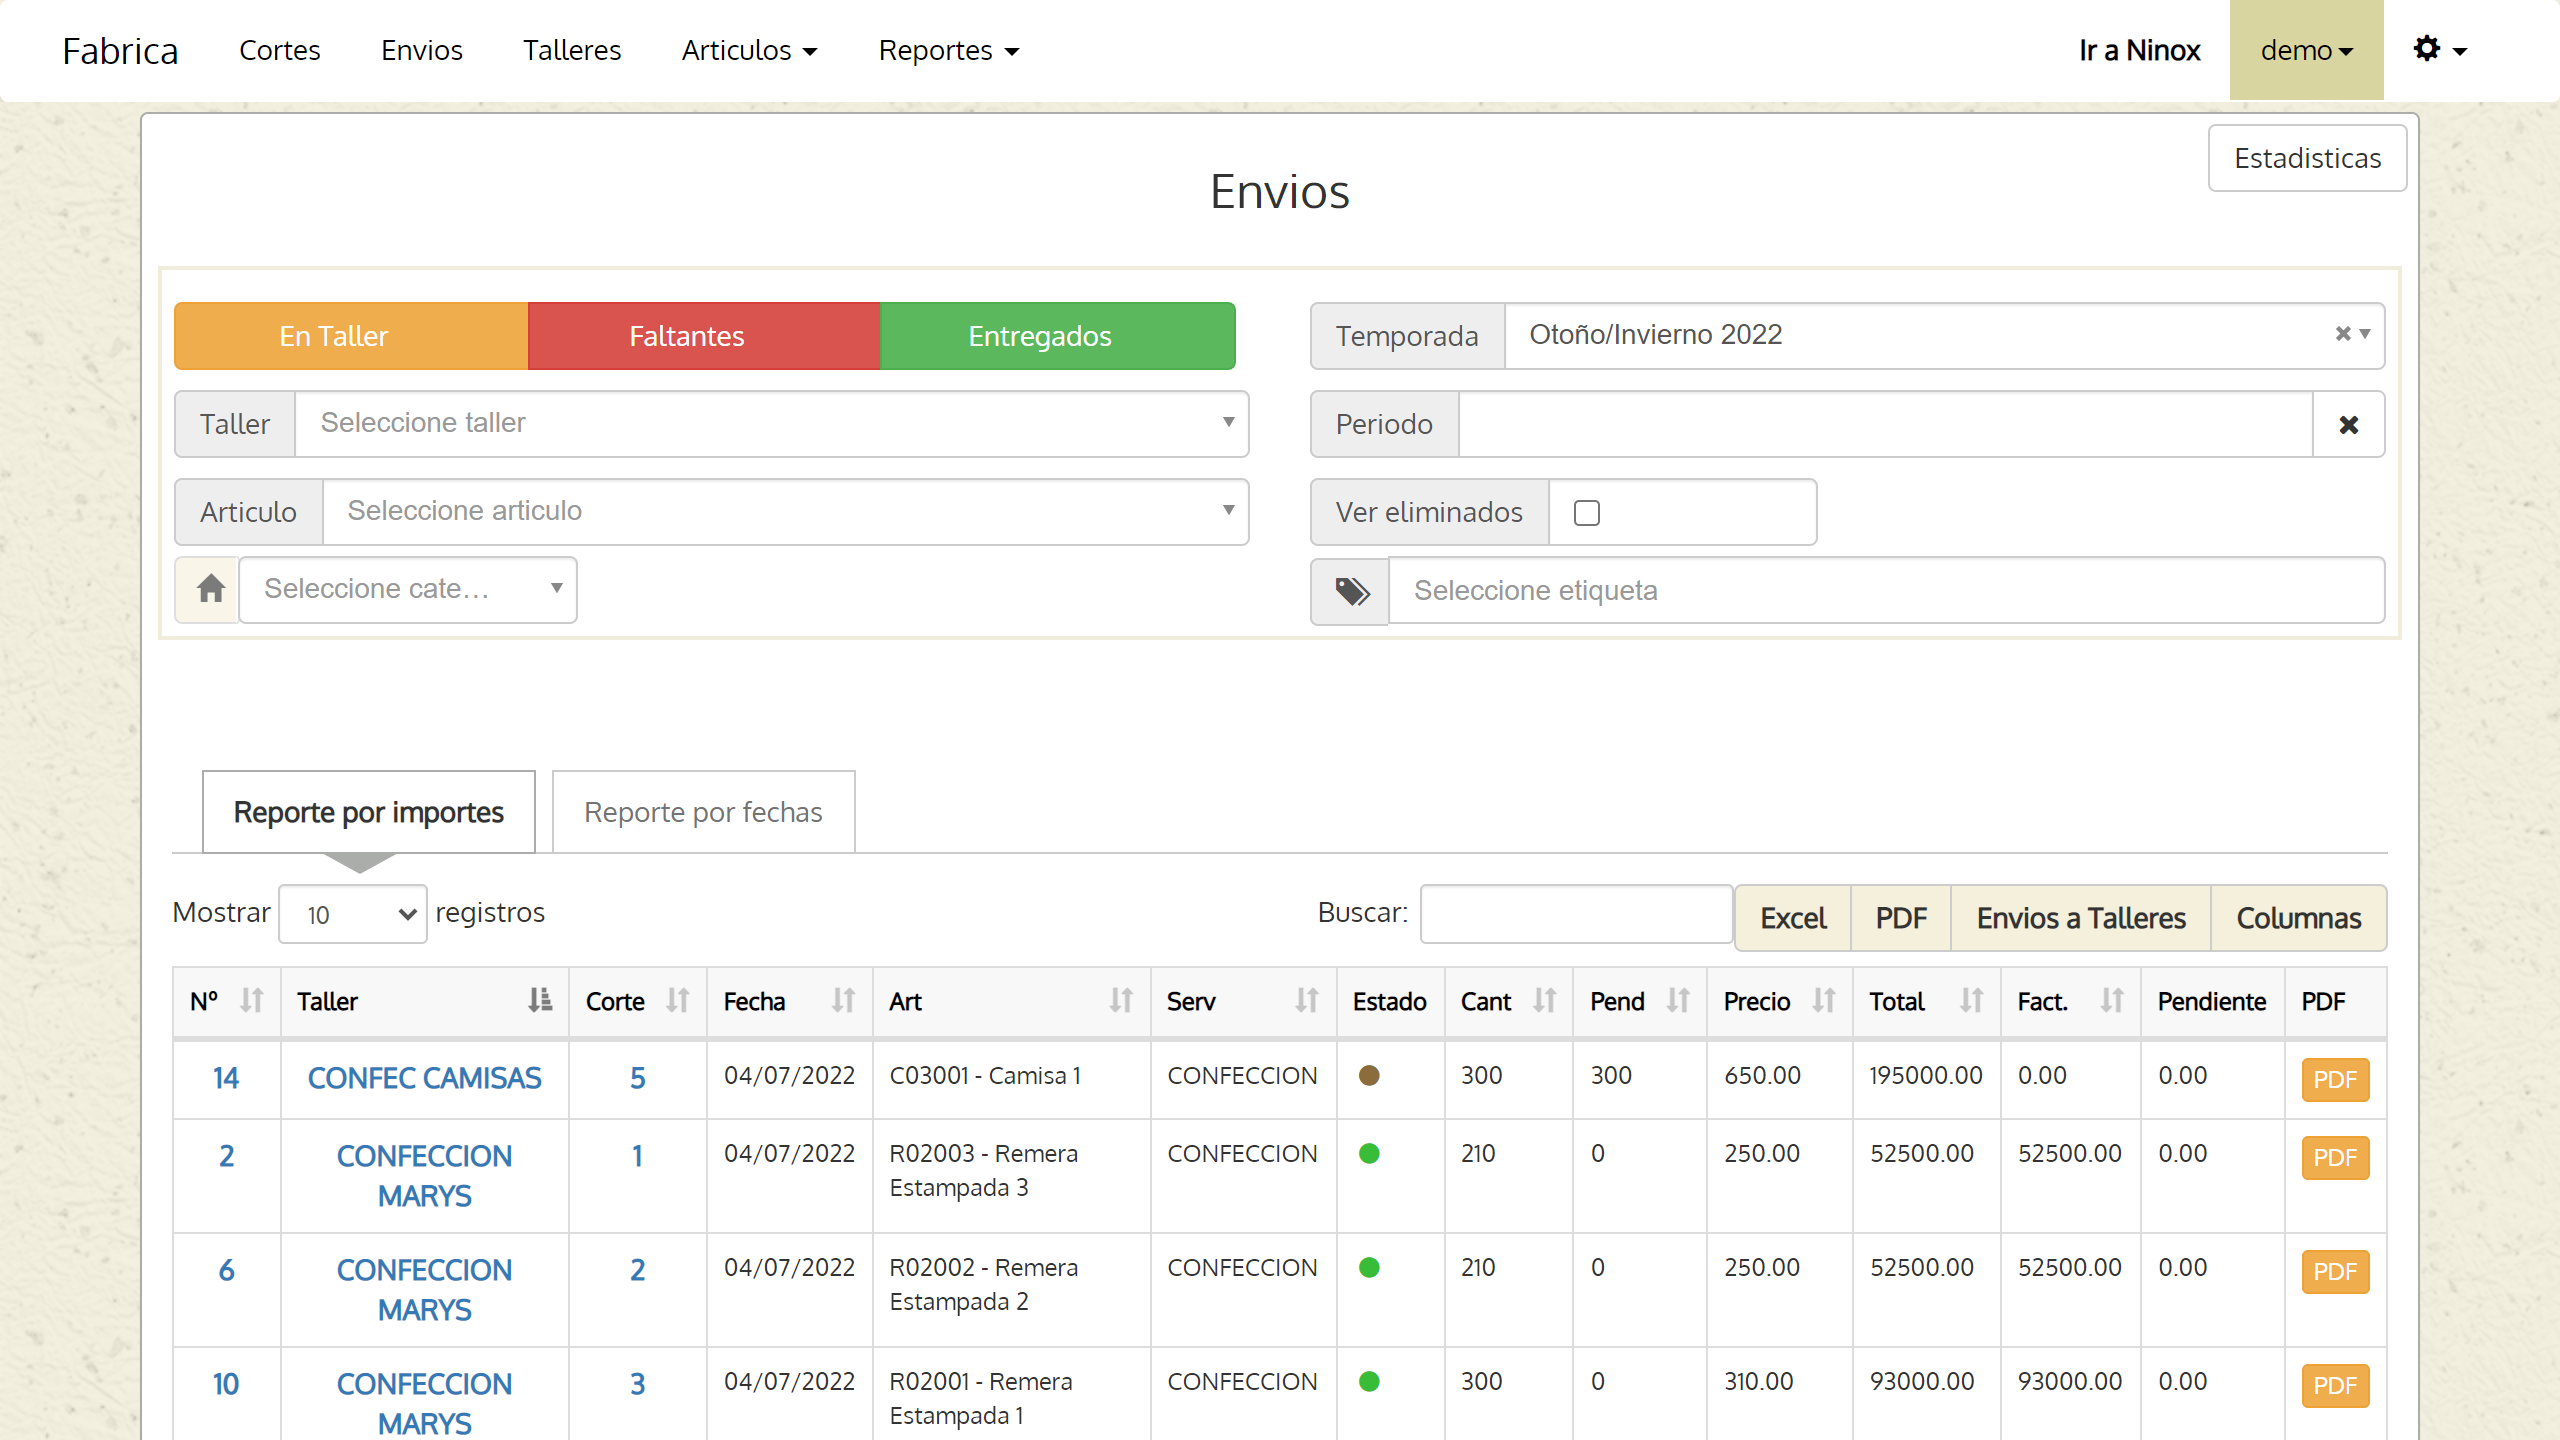The height and width of the screenshot is (1440, 2560).
Task: Expand the Articulos nav menu
Action: (x=750, y=50)
